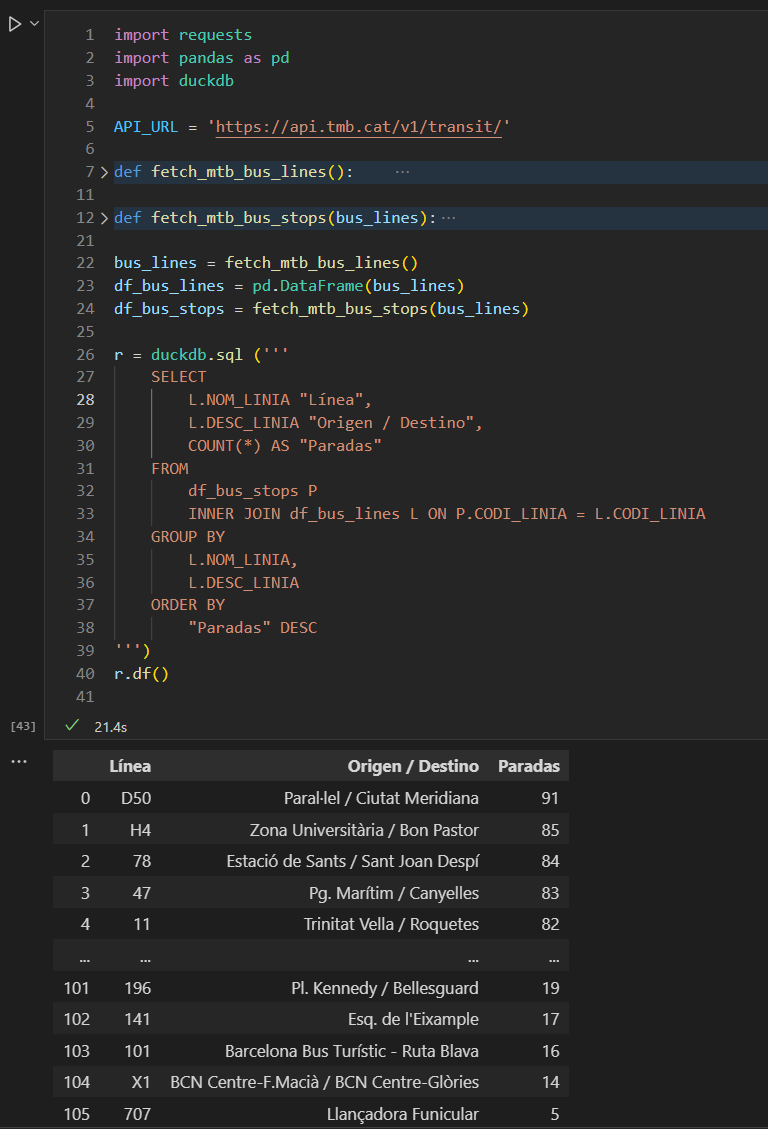
Task: Place cursor on the SELECT keyword
Action: point(179,376)
